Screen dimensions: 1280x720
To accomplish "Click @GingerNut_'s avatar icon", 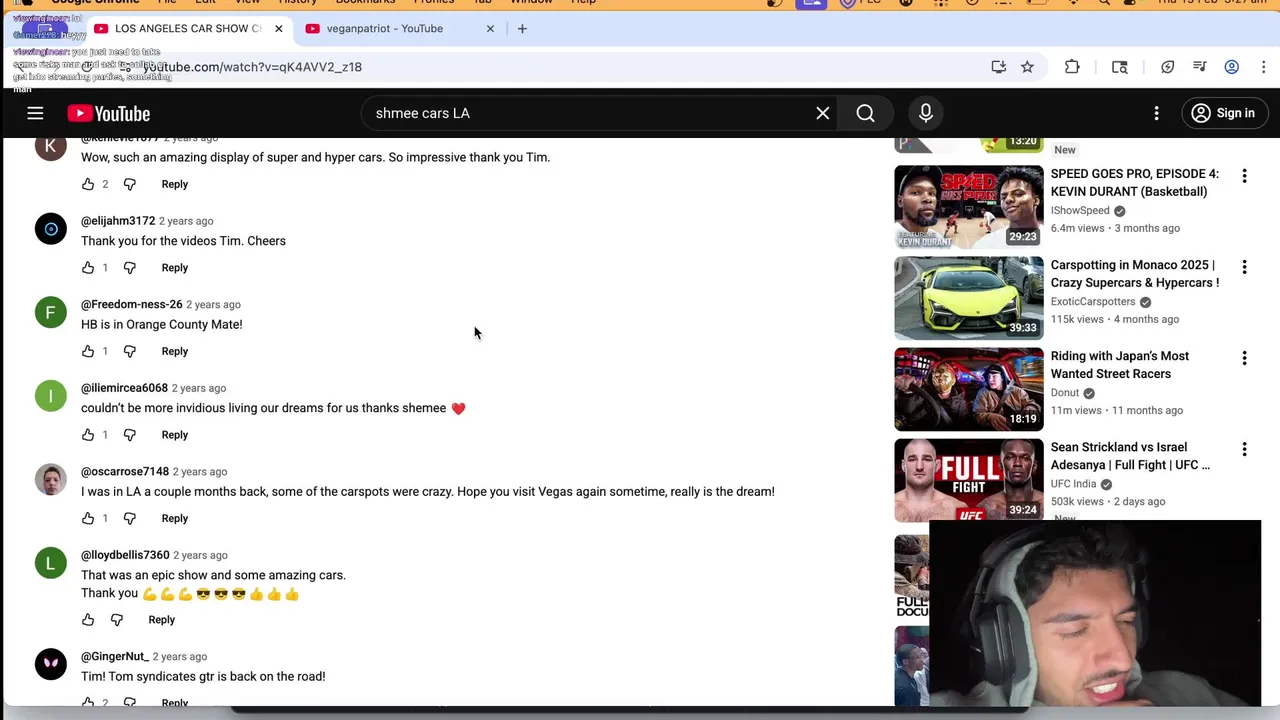I will tap(51, 664).
